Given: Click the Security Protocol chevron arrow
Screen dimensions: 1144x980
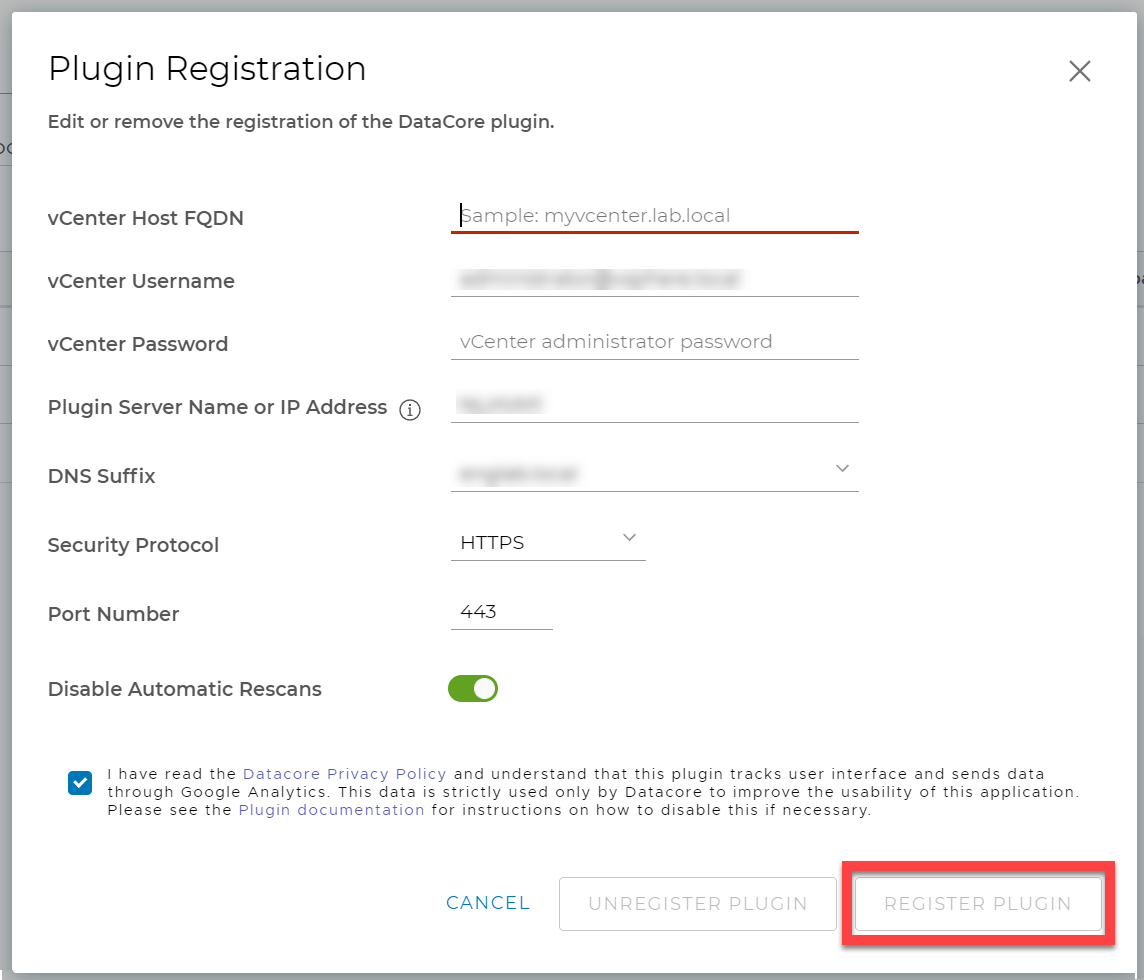Looking at the screenshot, I should click(x=629, y=539).
